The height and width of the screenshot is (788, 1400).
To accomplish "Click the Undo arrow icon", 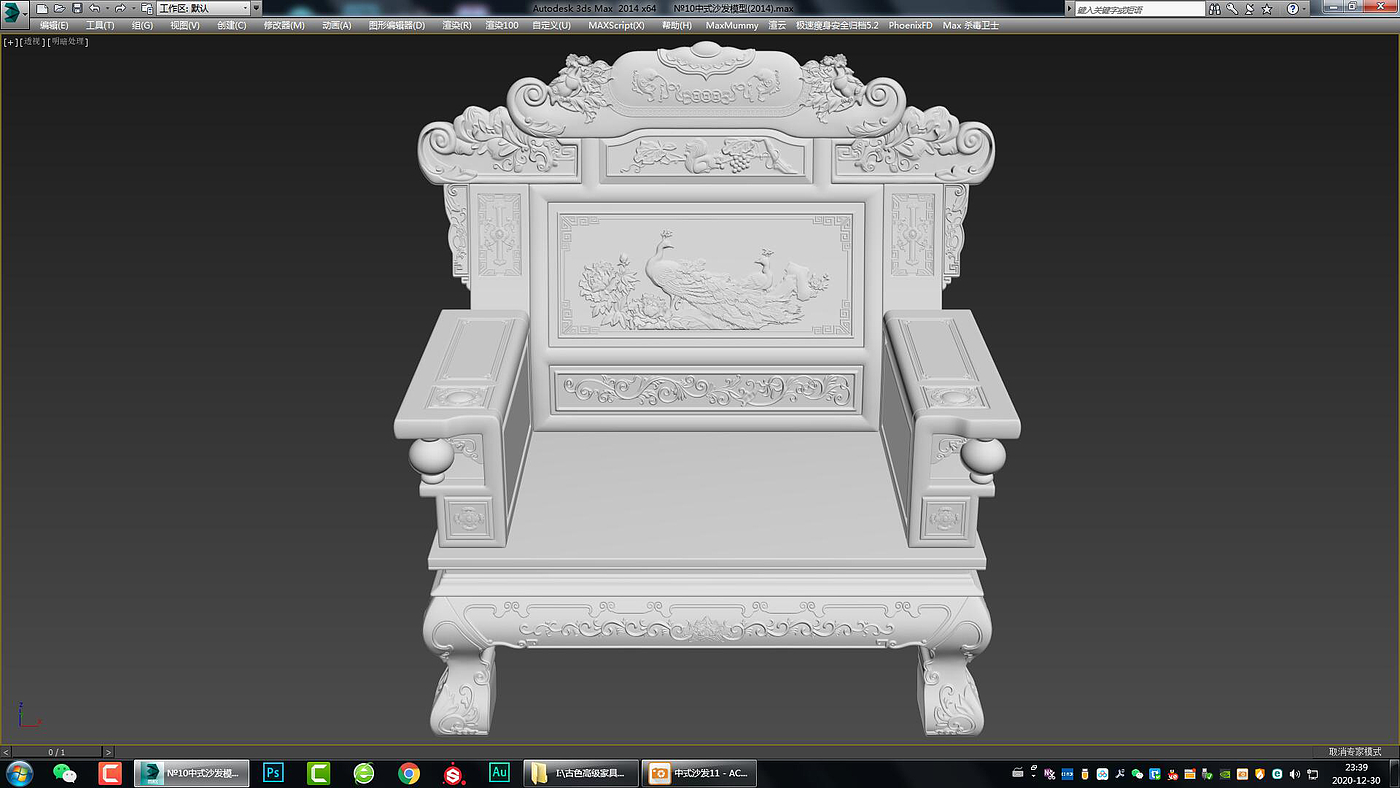I will tap(94, 8).
